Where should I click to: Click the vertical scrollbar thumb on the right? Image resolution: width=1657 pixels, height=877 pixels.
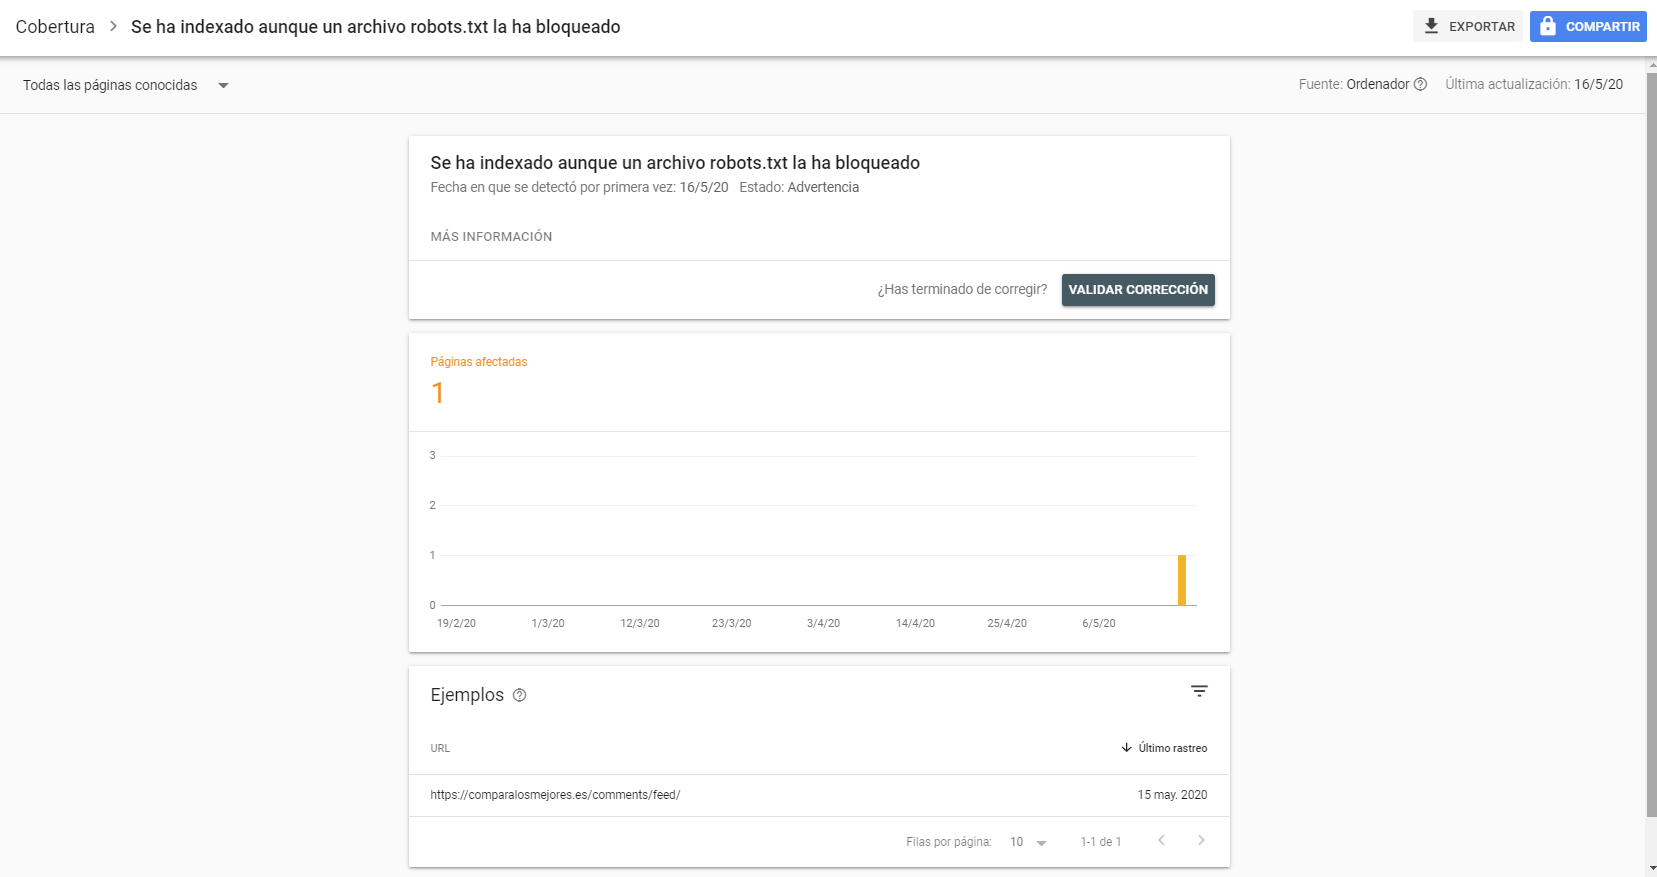[x=1651, y=445]
